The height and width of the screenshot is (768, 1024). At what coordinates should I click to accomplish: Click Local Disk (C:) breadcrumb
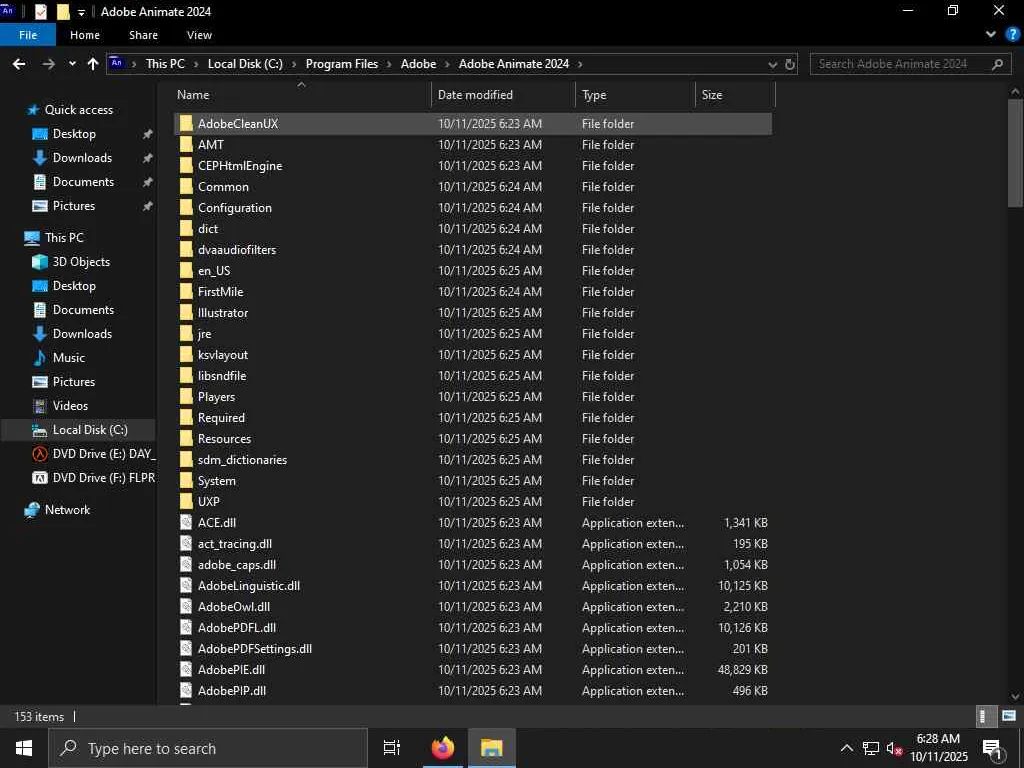[x=245, y=64]
